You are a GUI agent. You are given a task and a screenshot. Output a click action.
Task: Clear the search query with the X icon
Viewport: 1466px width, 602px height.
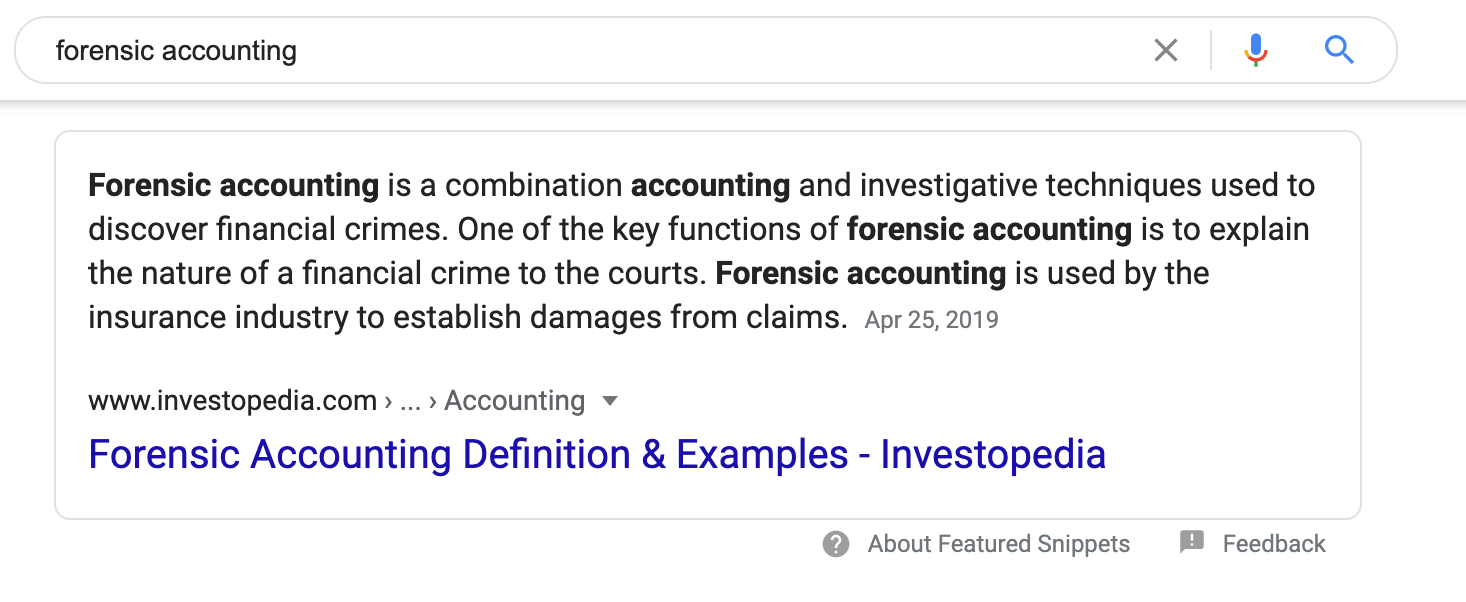[x=1166, y=50]
